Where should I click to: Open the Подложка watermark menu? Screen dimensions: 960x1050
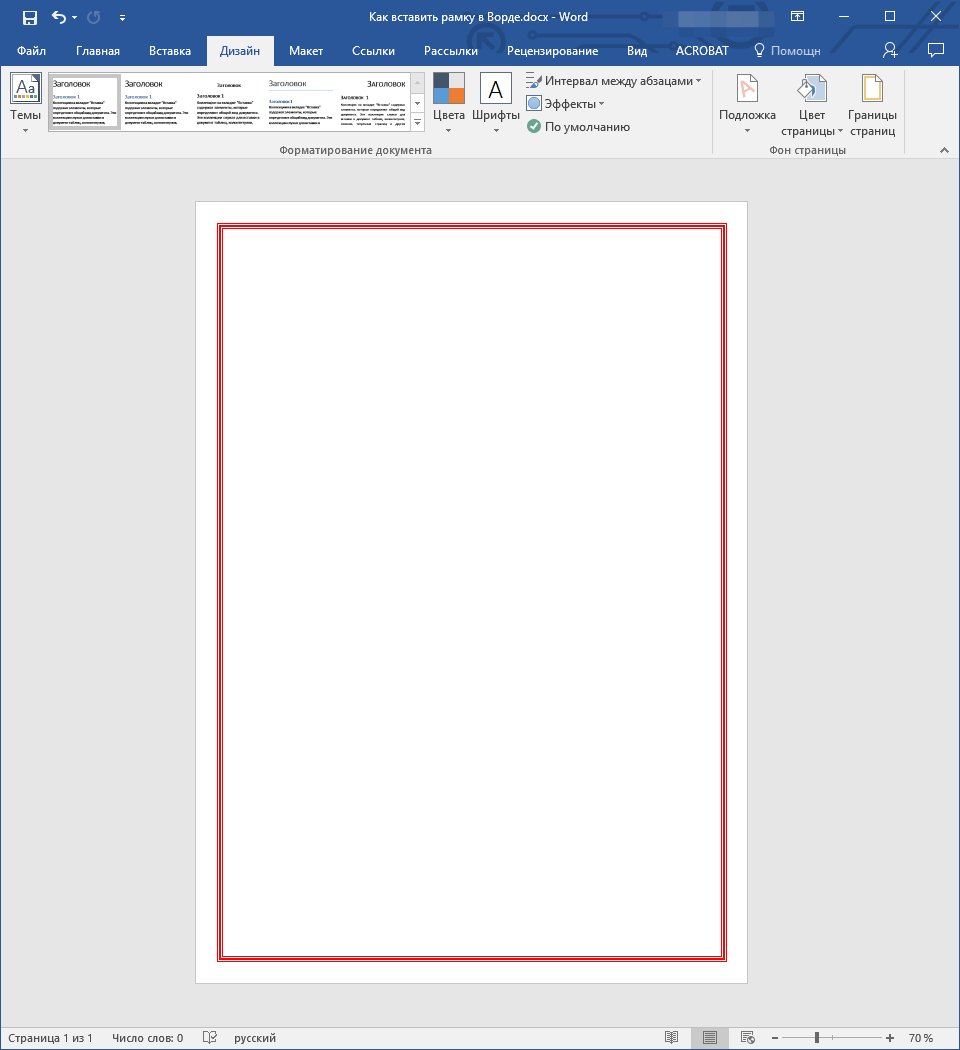pos(747,104)
